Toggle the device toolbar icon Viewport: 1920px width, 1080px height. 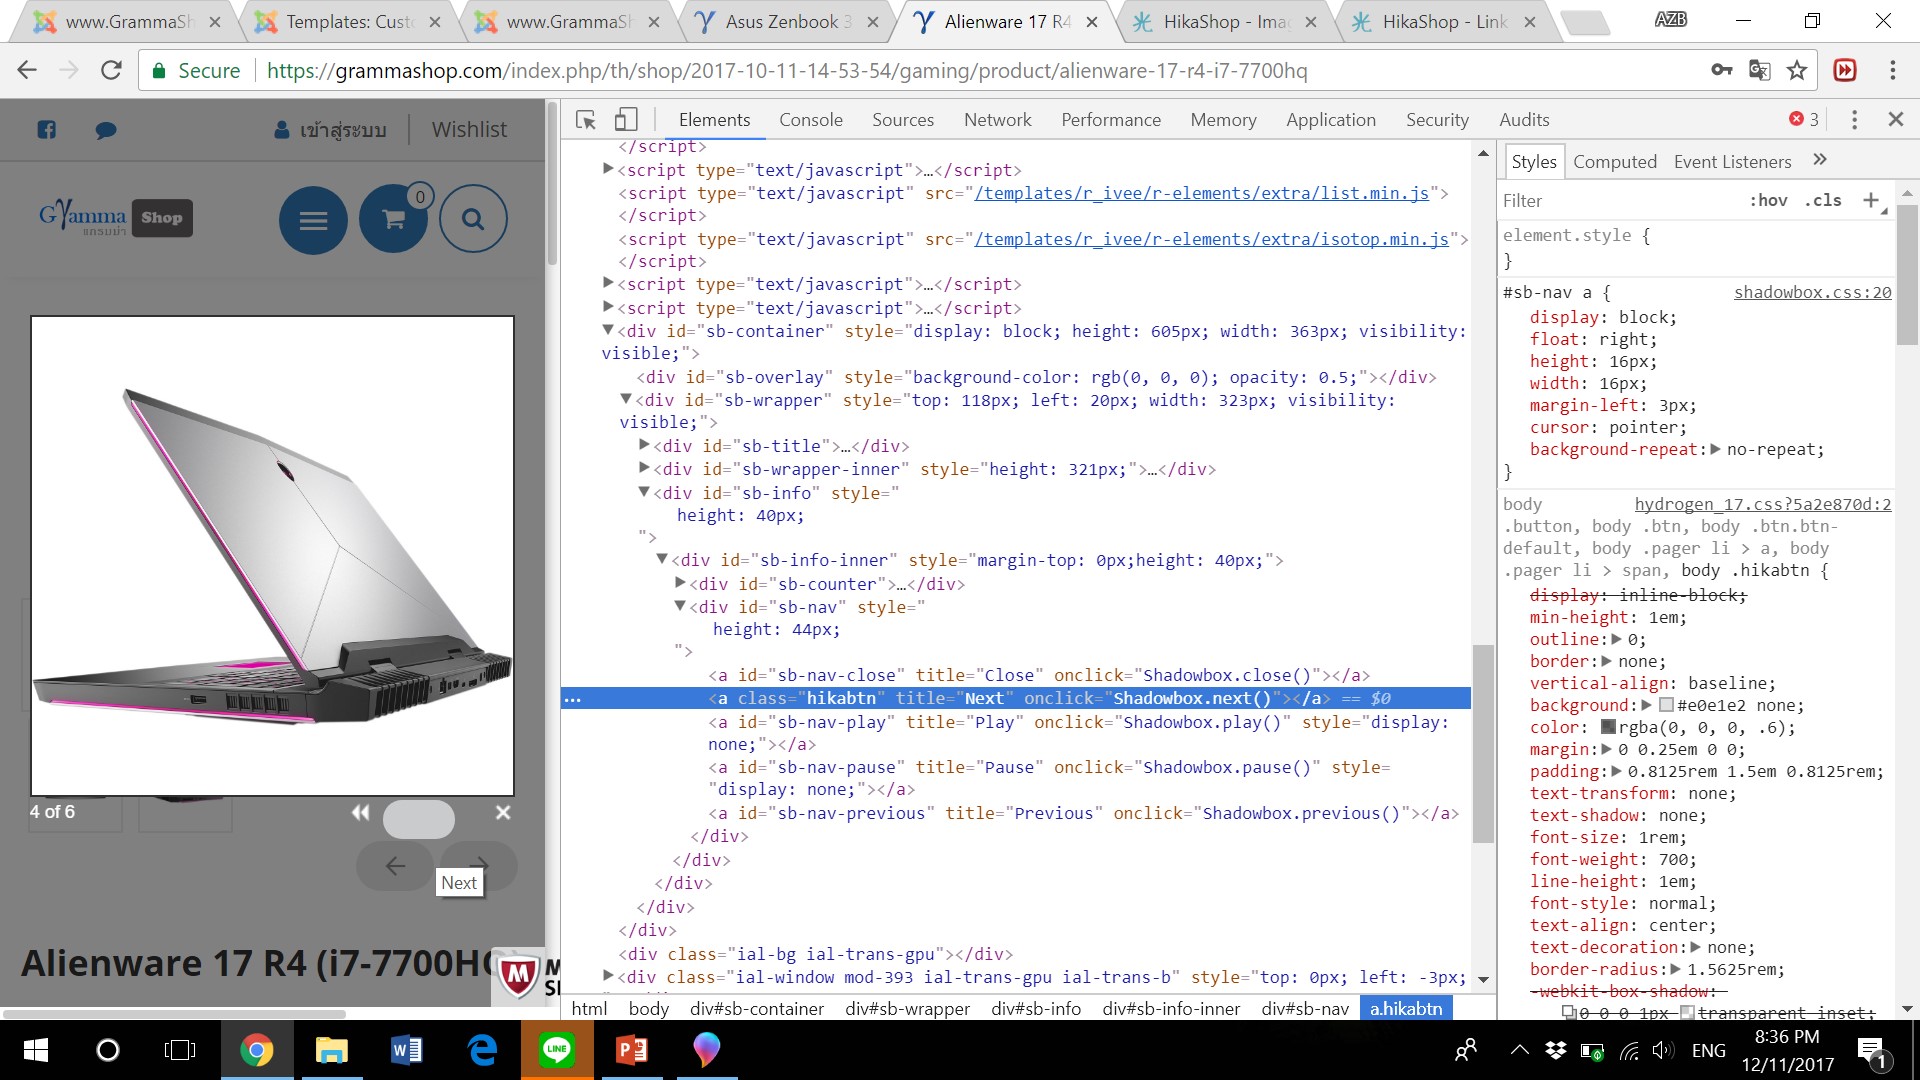pos(626,120)
